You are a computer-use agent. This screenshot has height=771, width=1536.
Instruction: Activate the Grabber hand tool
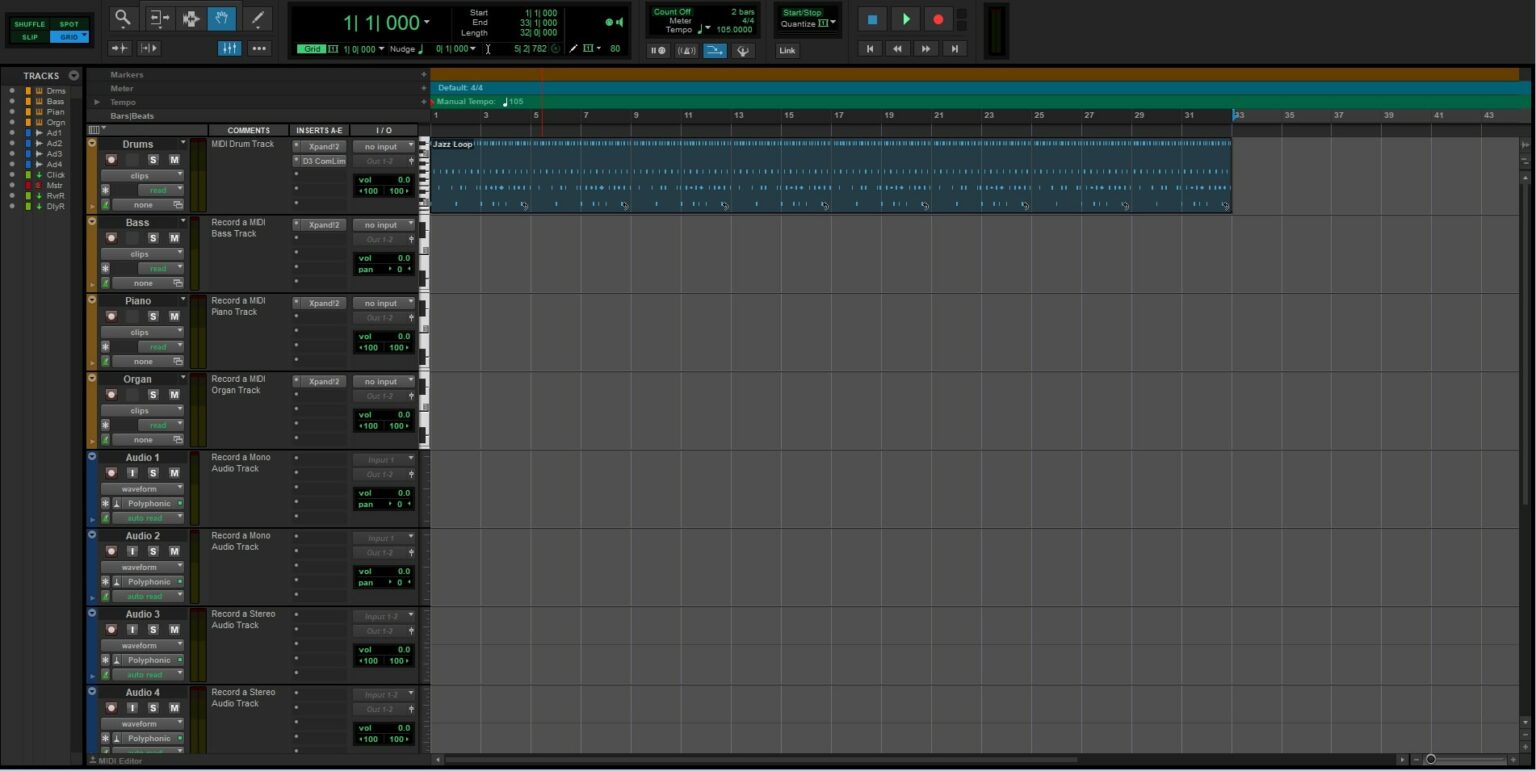[x=221, y=16]
